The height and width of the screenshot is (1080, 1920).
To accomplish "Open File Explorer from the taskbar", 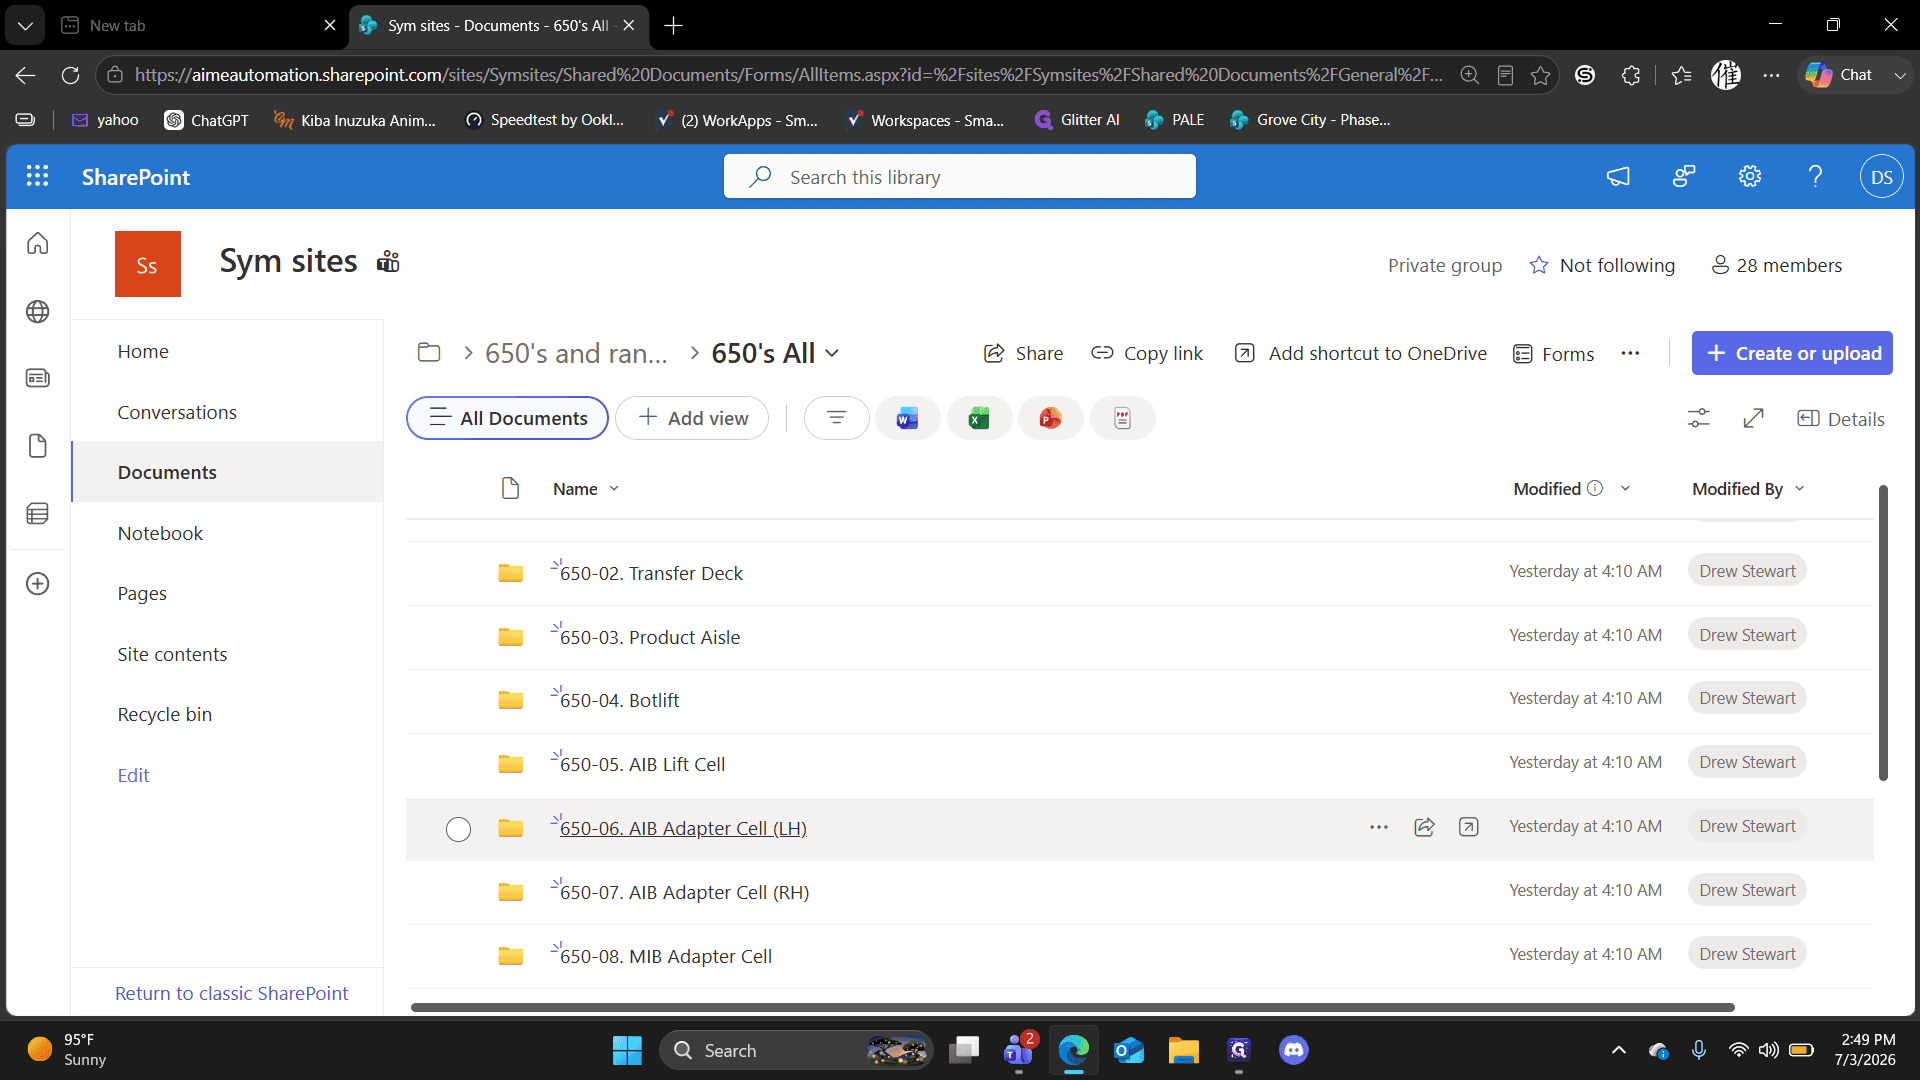I will 1183,1050.
